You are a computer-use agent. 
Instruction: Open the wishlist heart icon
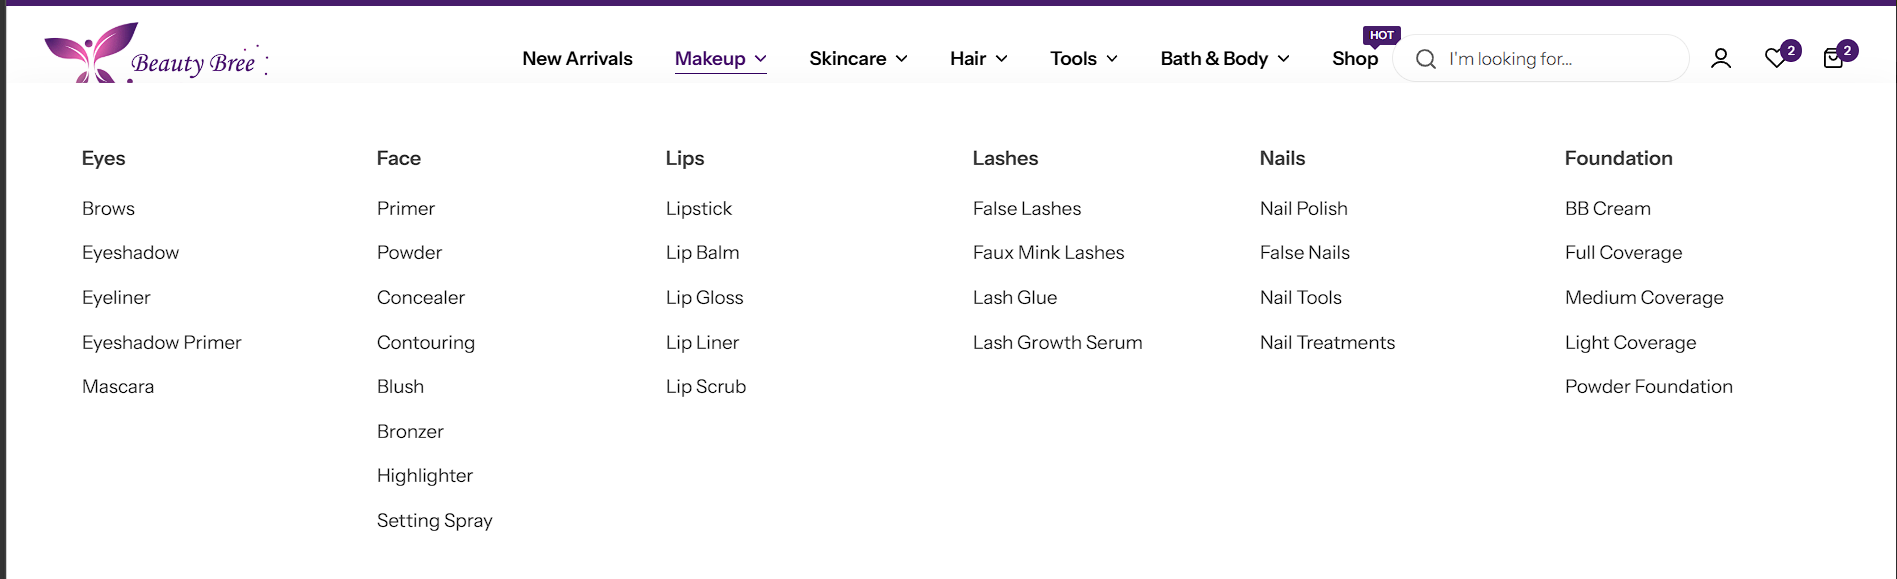(x=1775, y=59)
